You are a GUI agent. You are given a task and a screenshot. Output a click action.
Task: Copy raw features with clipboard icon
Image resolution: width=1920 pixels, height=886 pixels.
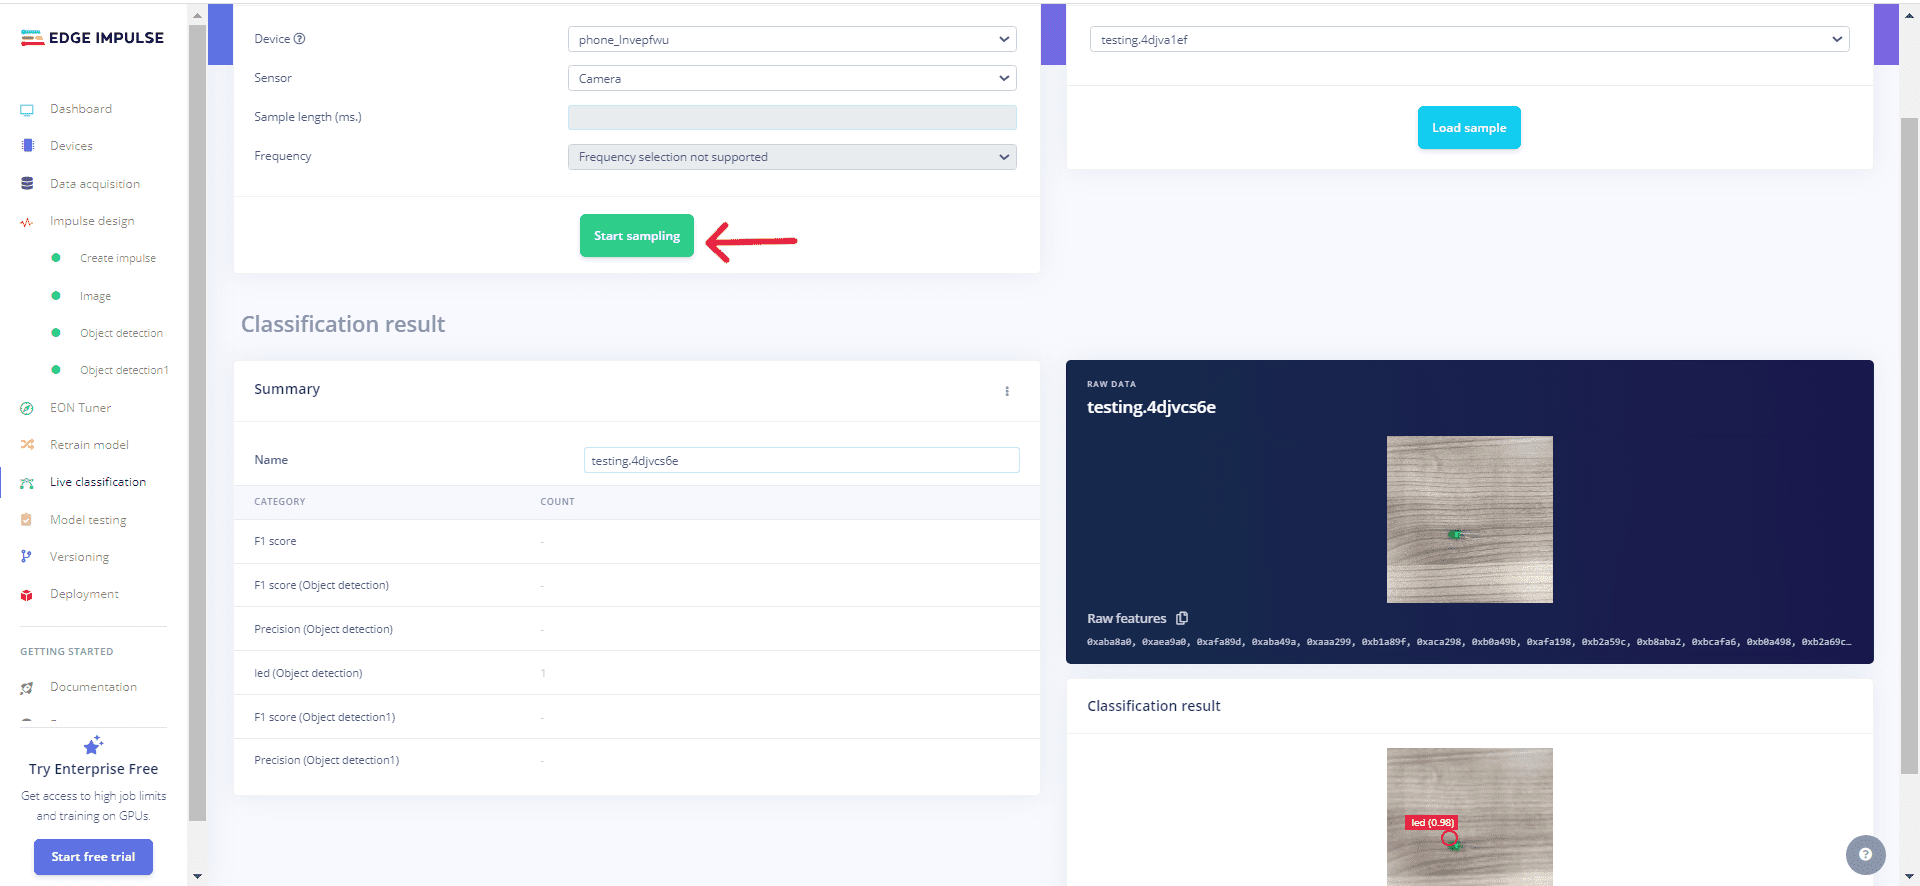pos(1182,618)
